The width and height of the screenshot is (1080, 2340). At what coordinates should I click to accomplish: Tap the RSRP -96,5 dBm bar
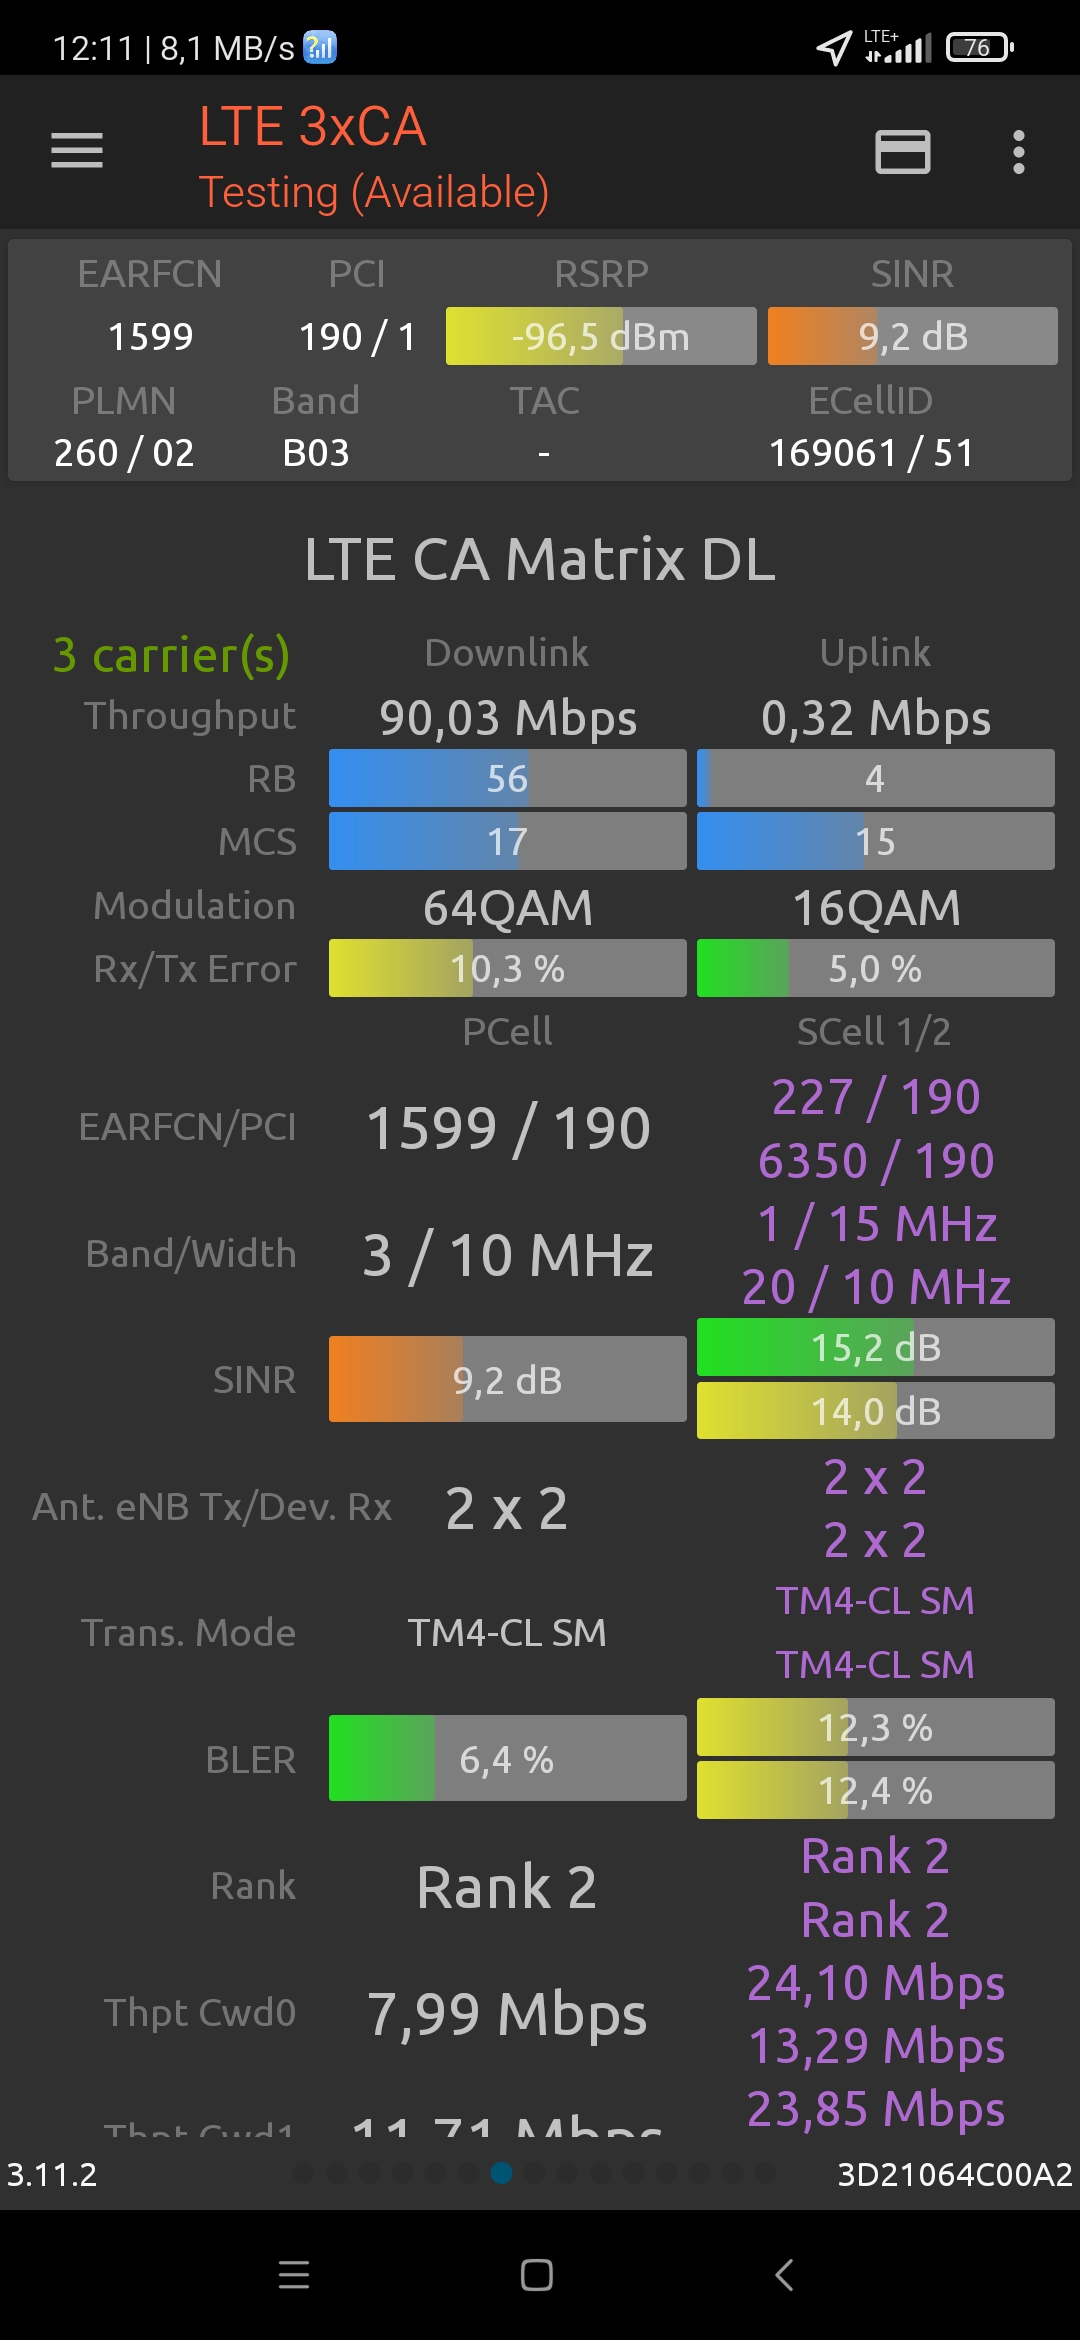600,336
